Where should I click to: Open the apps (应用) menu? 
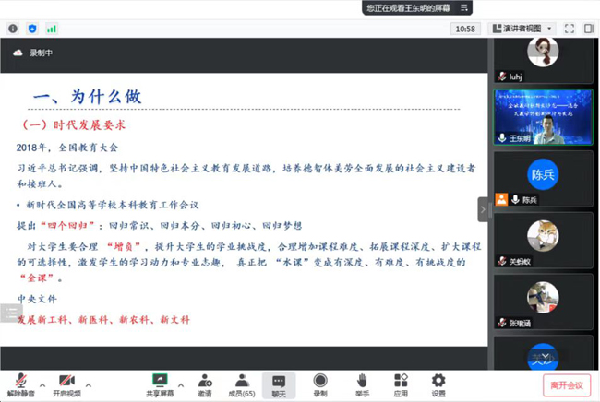(x=401, y=384)
